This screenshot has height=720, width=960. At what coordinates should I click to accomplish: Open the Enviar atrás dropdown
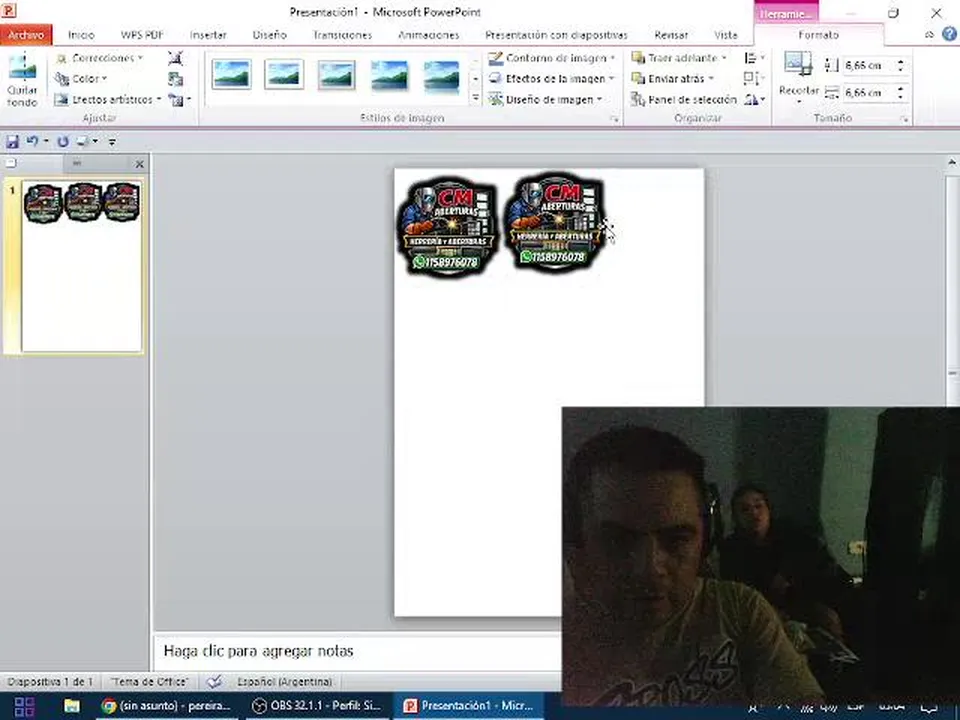tap(673, 78)
